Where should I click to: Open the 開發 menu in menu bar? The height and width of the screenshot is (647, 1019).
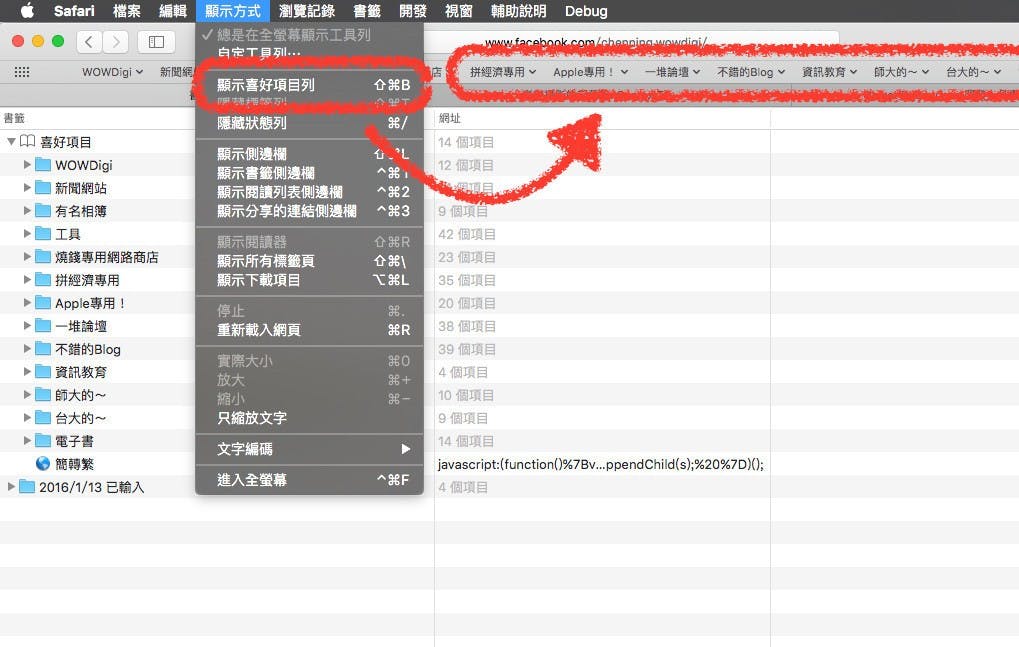[413, 11]
